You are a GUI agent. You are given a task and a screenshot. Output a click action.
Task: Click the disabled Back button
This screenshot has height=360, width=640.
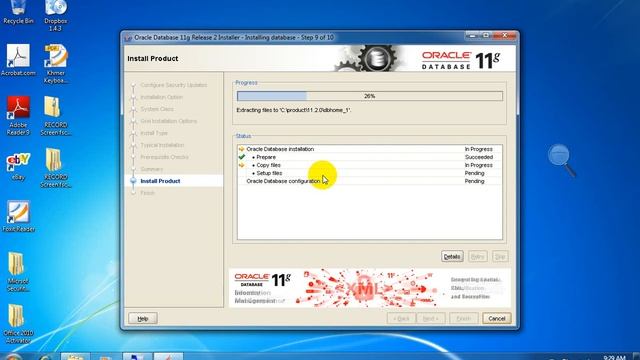tap(401, 318)
